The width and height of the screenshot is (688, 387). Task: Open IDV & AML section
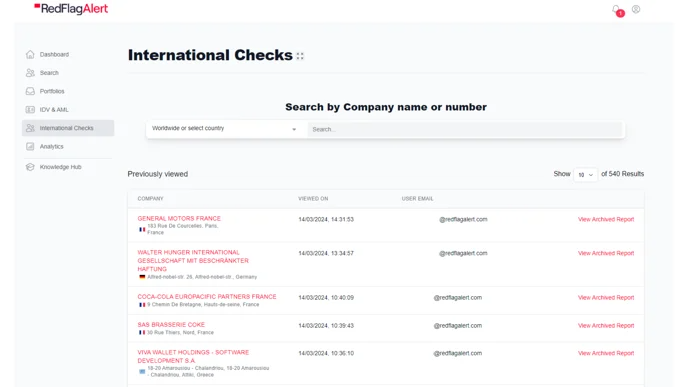tap(54, 110)
